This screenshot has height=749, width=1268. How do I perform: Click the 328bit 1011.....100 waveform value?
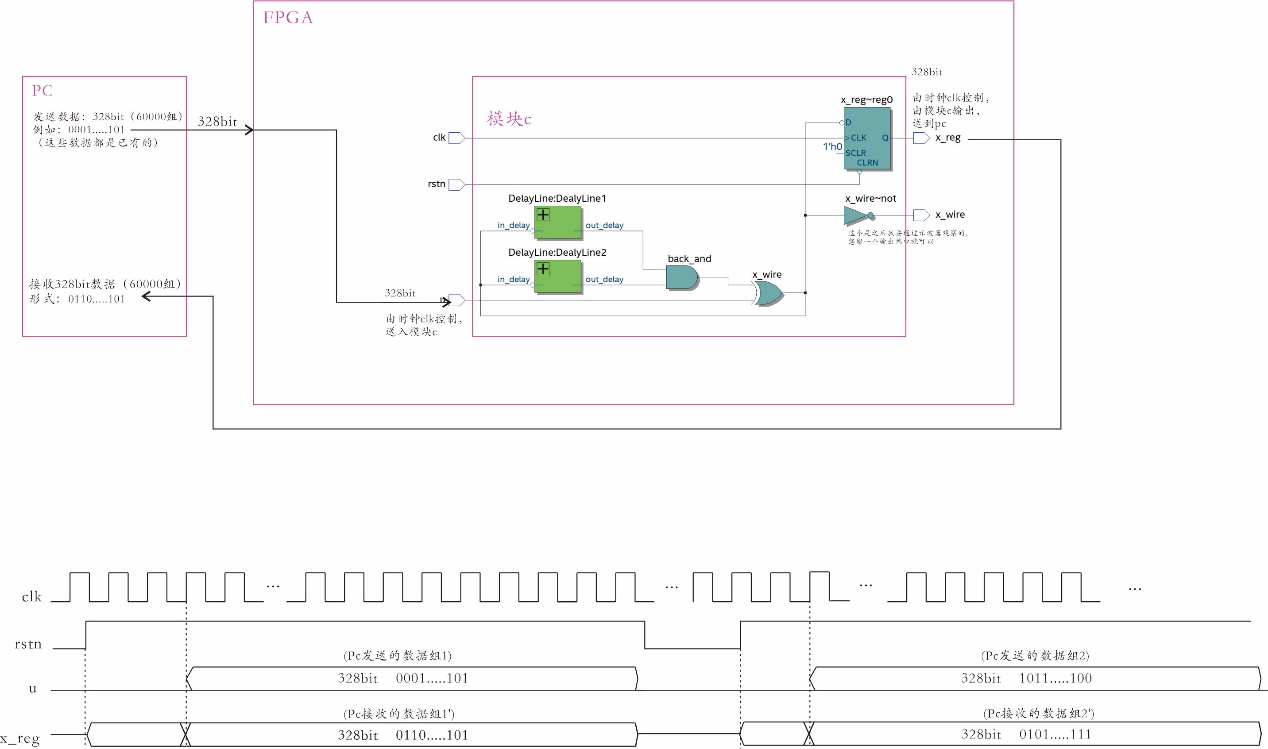click(x=1027, y=678)
